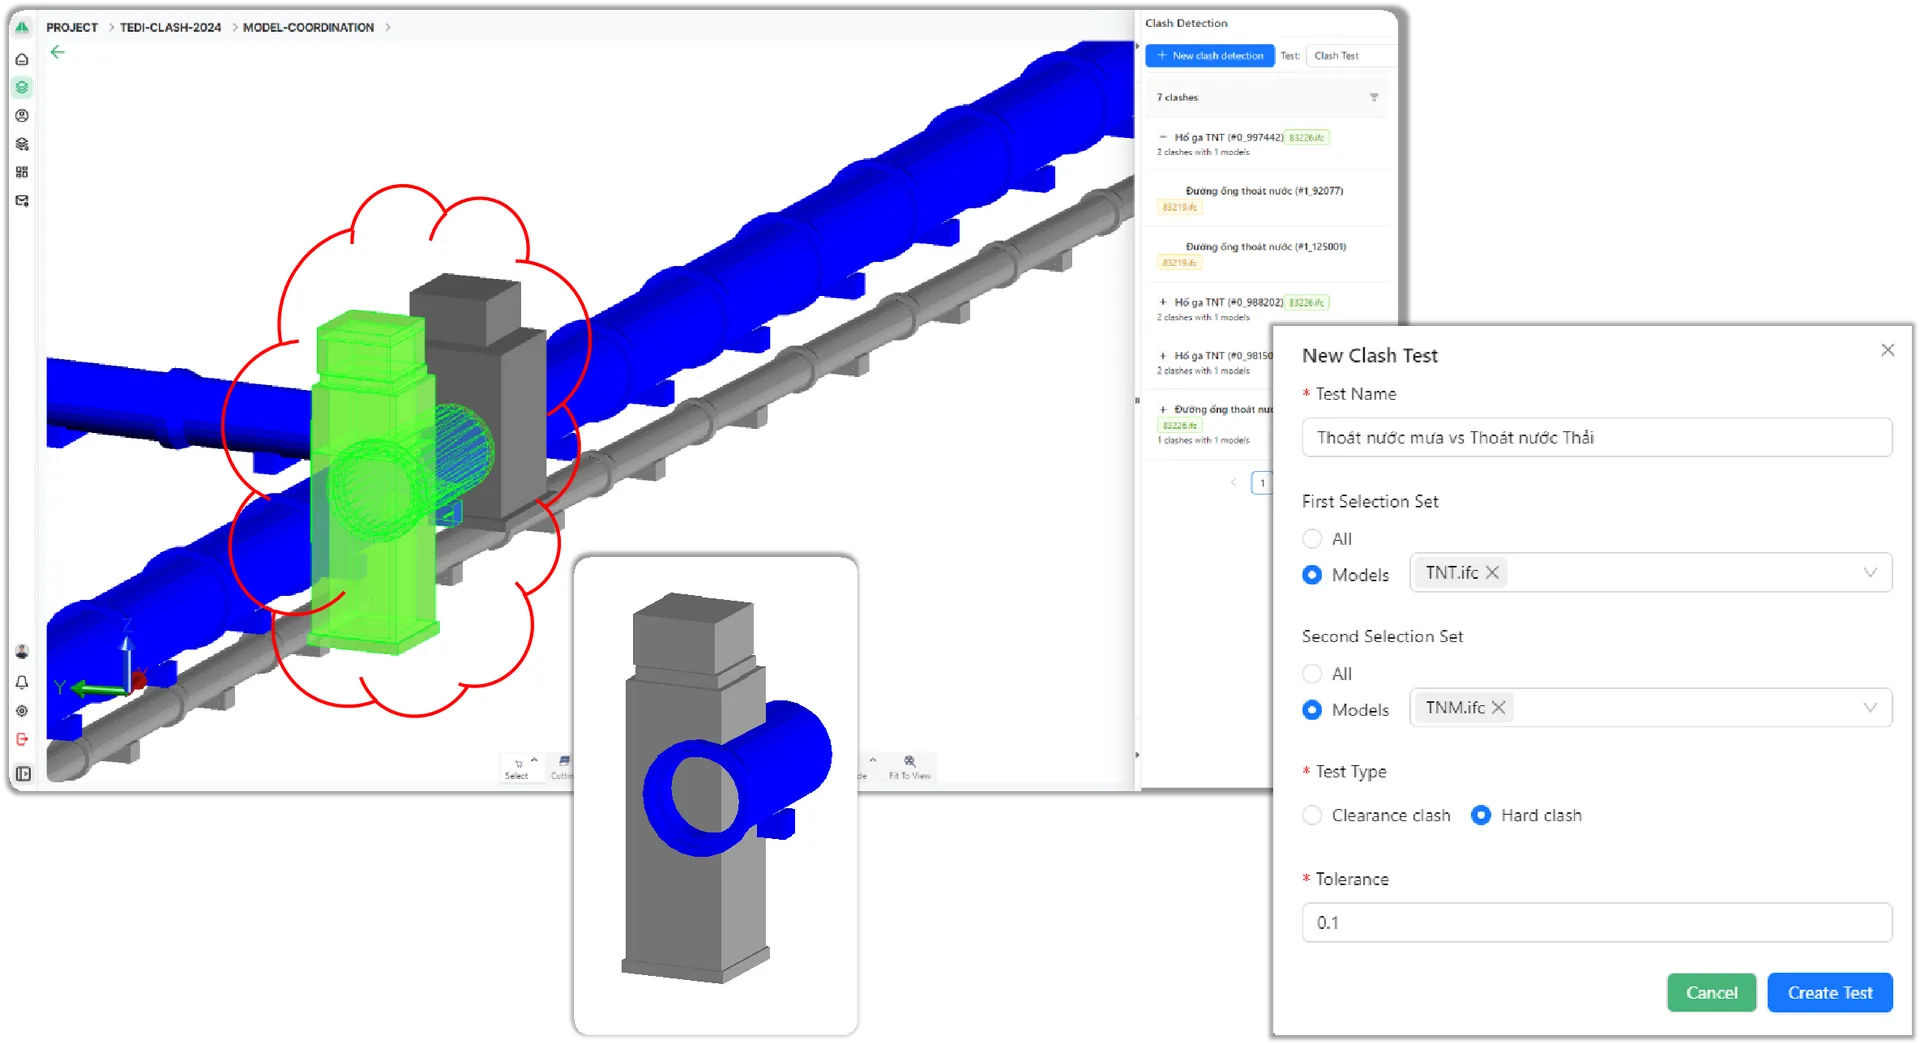Click the green Cancel button
The width and height of the screenshot is (1920, 1045).
coord(1711,992)
